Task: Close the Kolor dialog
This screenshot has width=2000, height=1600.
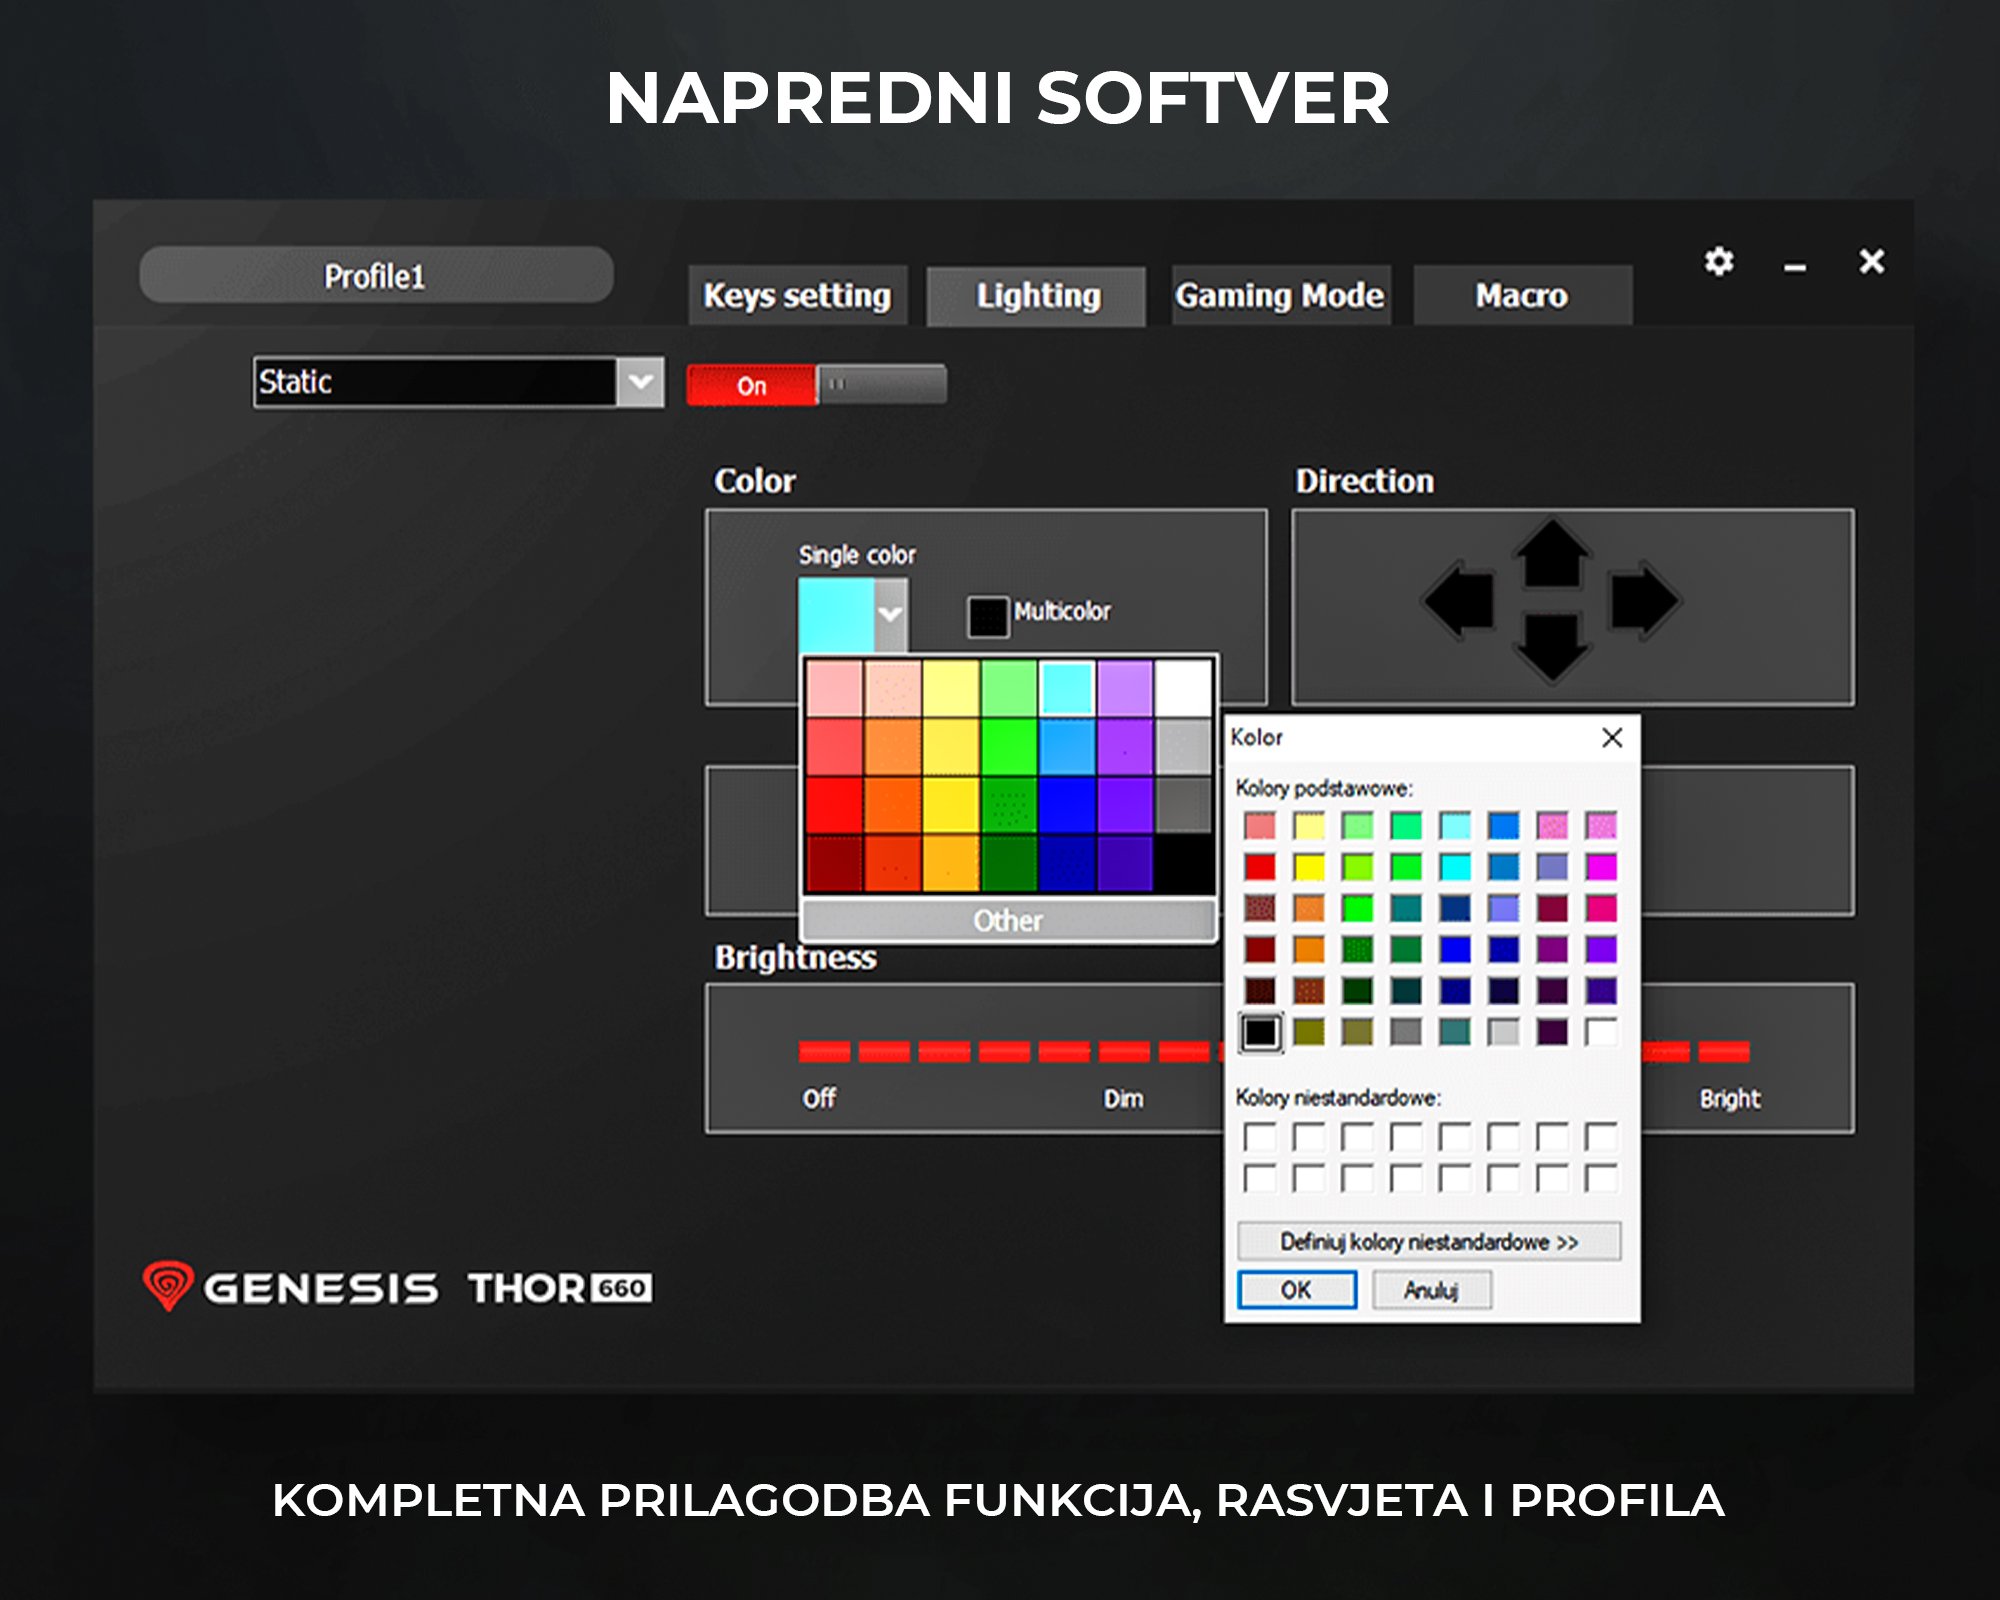Action: tap(1611, 738)
